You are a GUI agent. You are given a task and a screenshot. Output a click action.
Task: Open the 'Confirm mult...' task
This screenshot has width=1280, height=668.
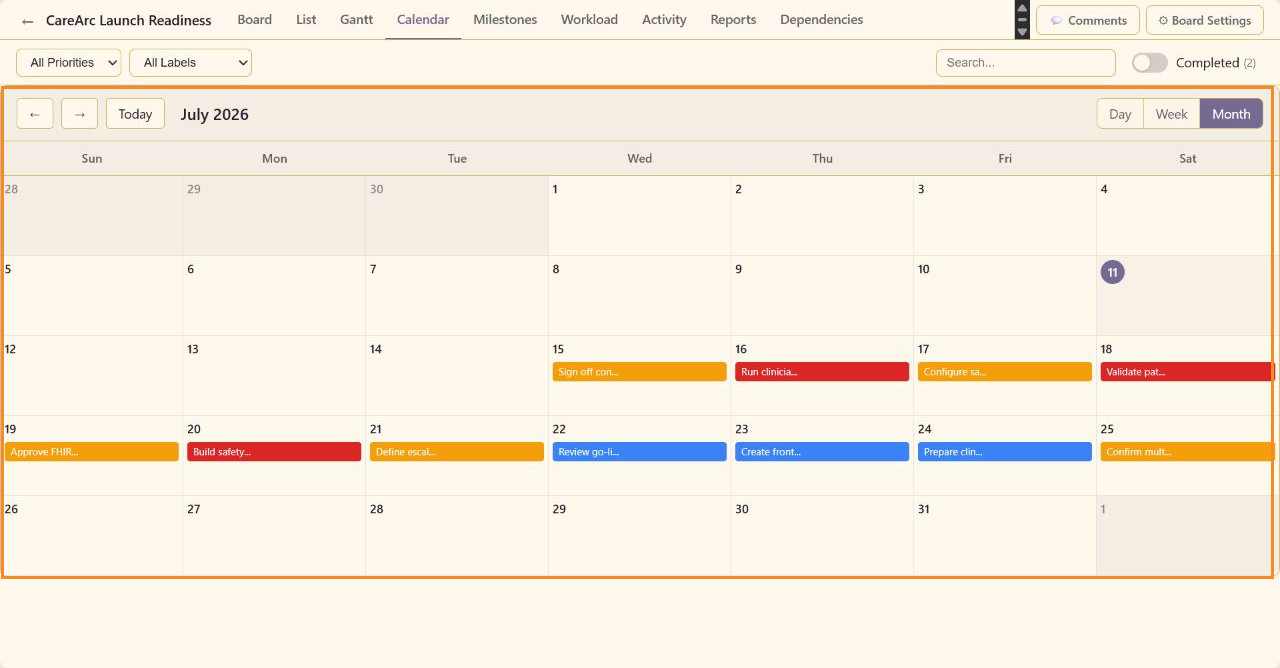click(x=1187, y=452)
